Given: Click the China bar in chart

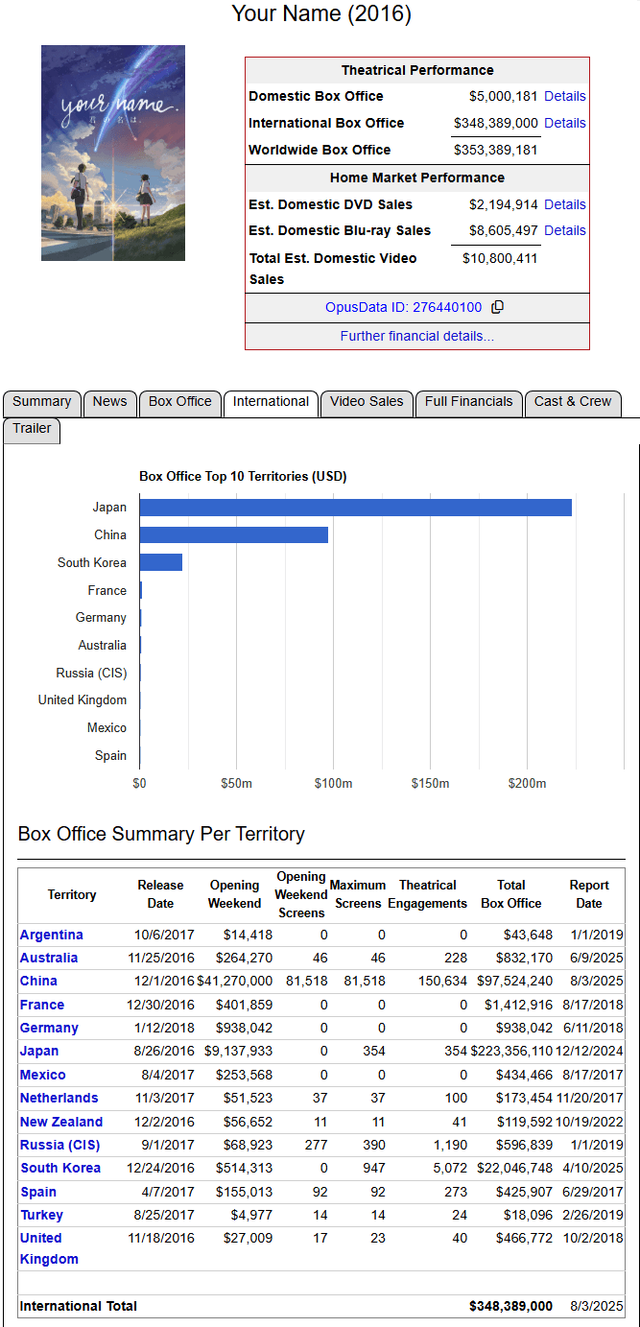Looking at the screenshot, I should click(233, 535).
